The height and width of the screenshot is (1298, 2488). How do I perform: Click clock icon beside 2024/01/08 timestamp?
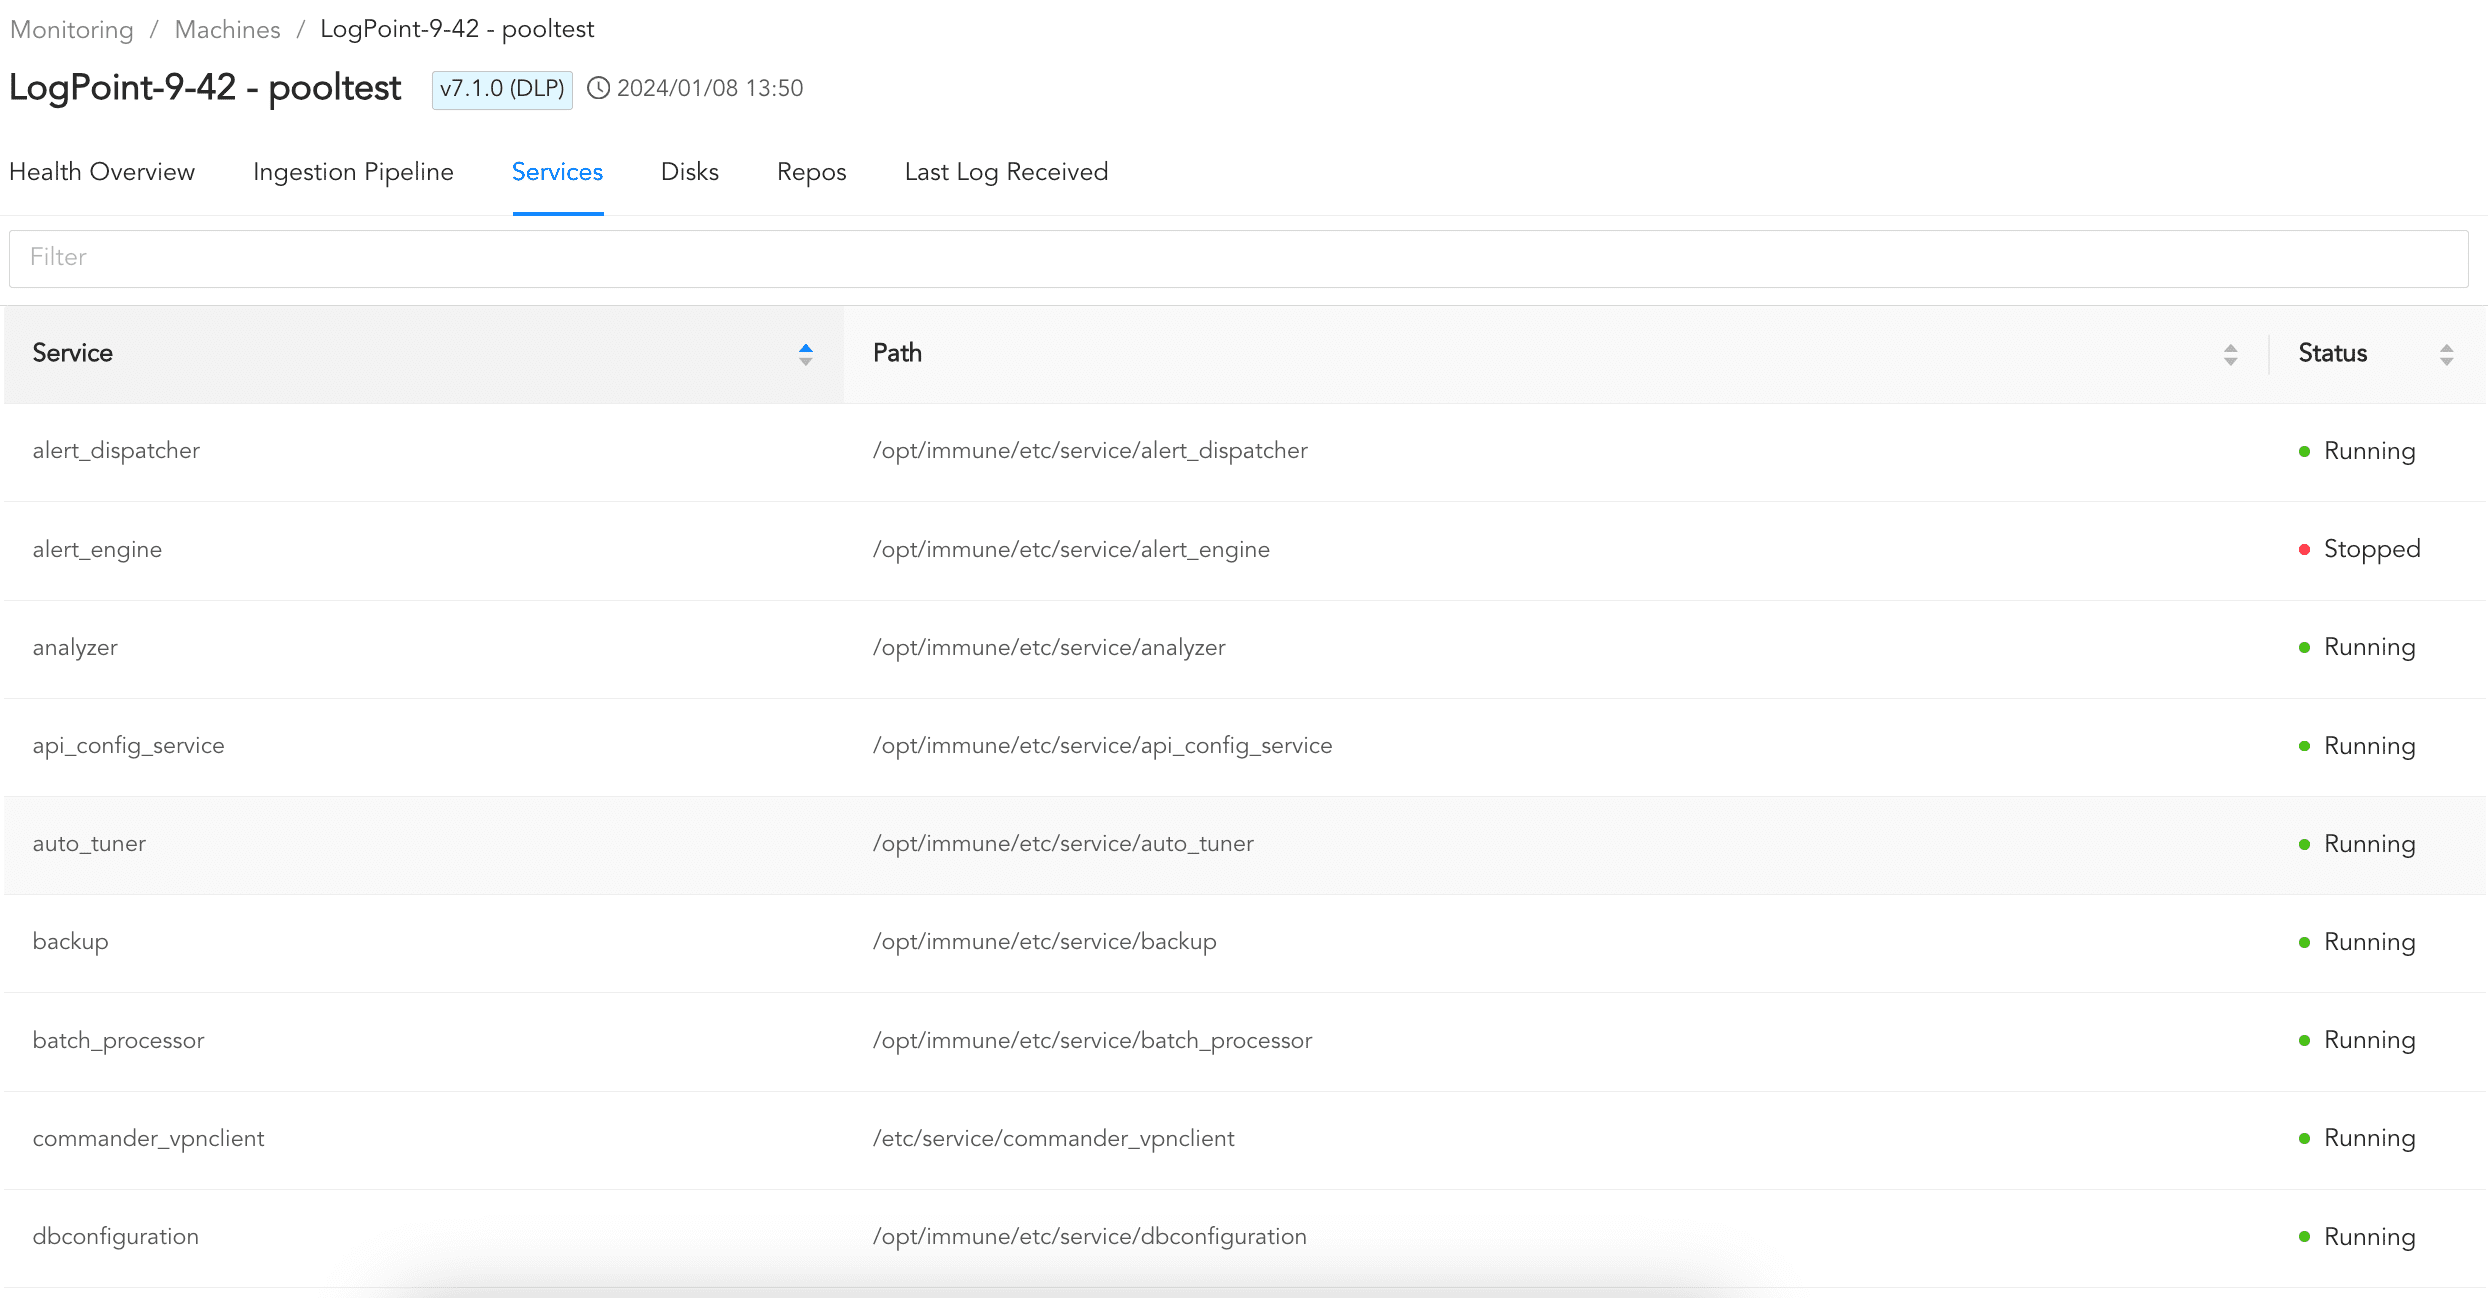[598, 88]
